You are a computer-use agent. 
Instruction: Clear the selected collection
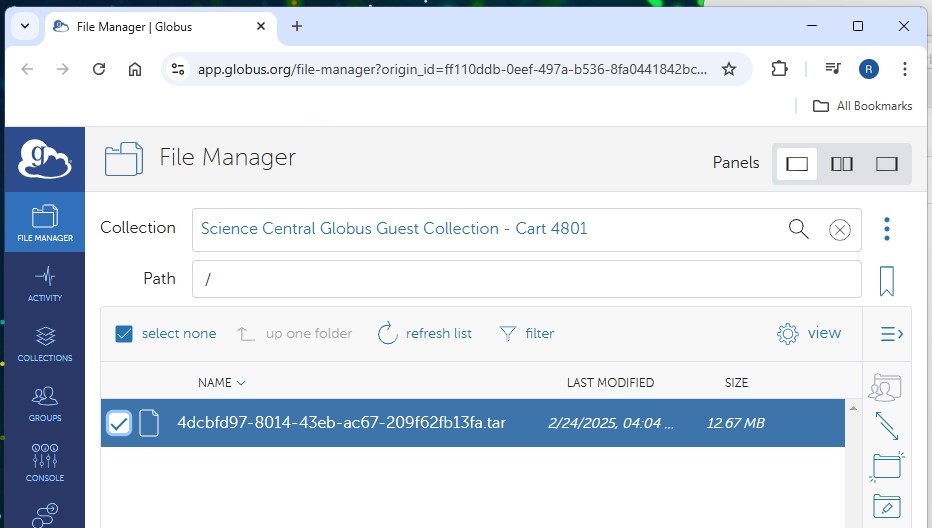[x=839, y=230]
